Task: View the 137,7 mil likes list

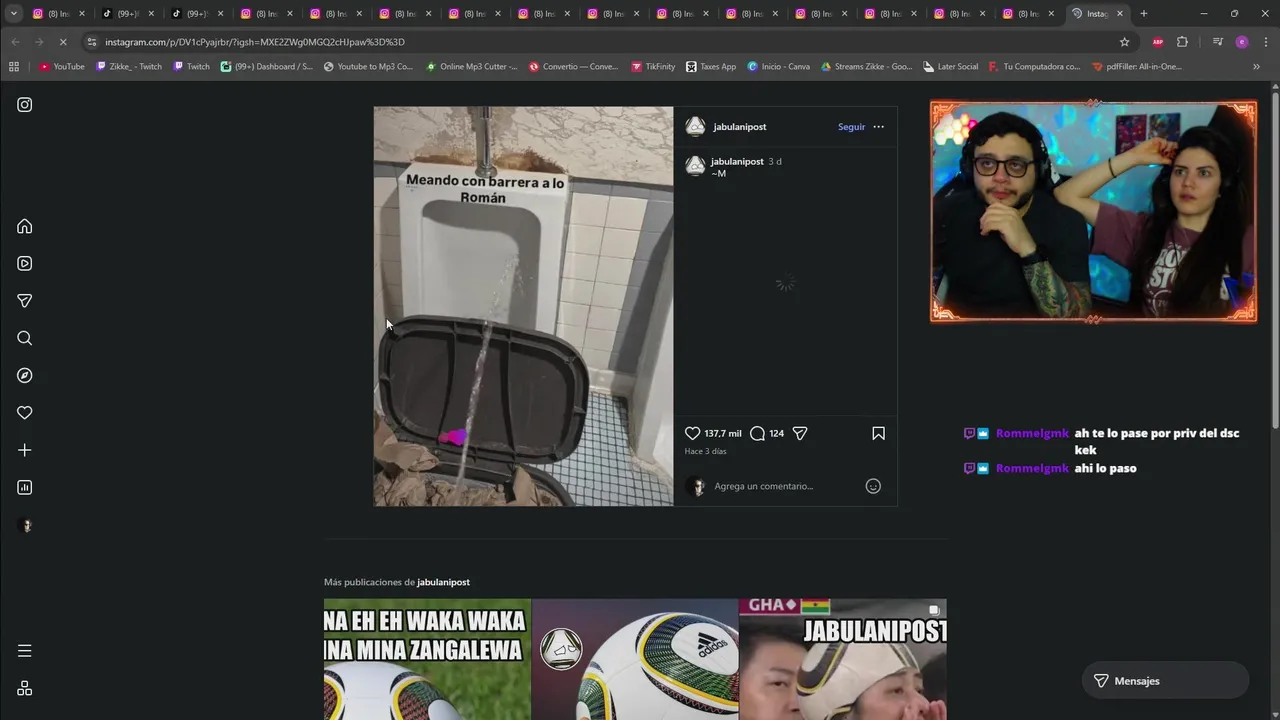Action: click(723, 433)
